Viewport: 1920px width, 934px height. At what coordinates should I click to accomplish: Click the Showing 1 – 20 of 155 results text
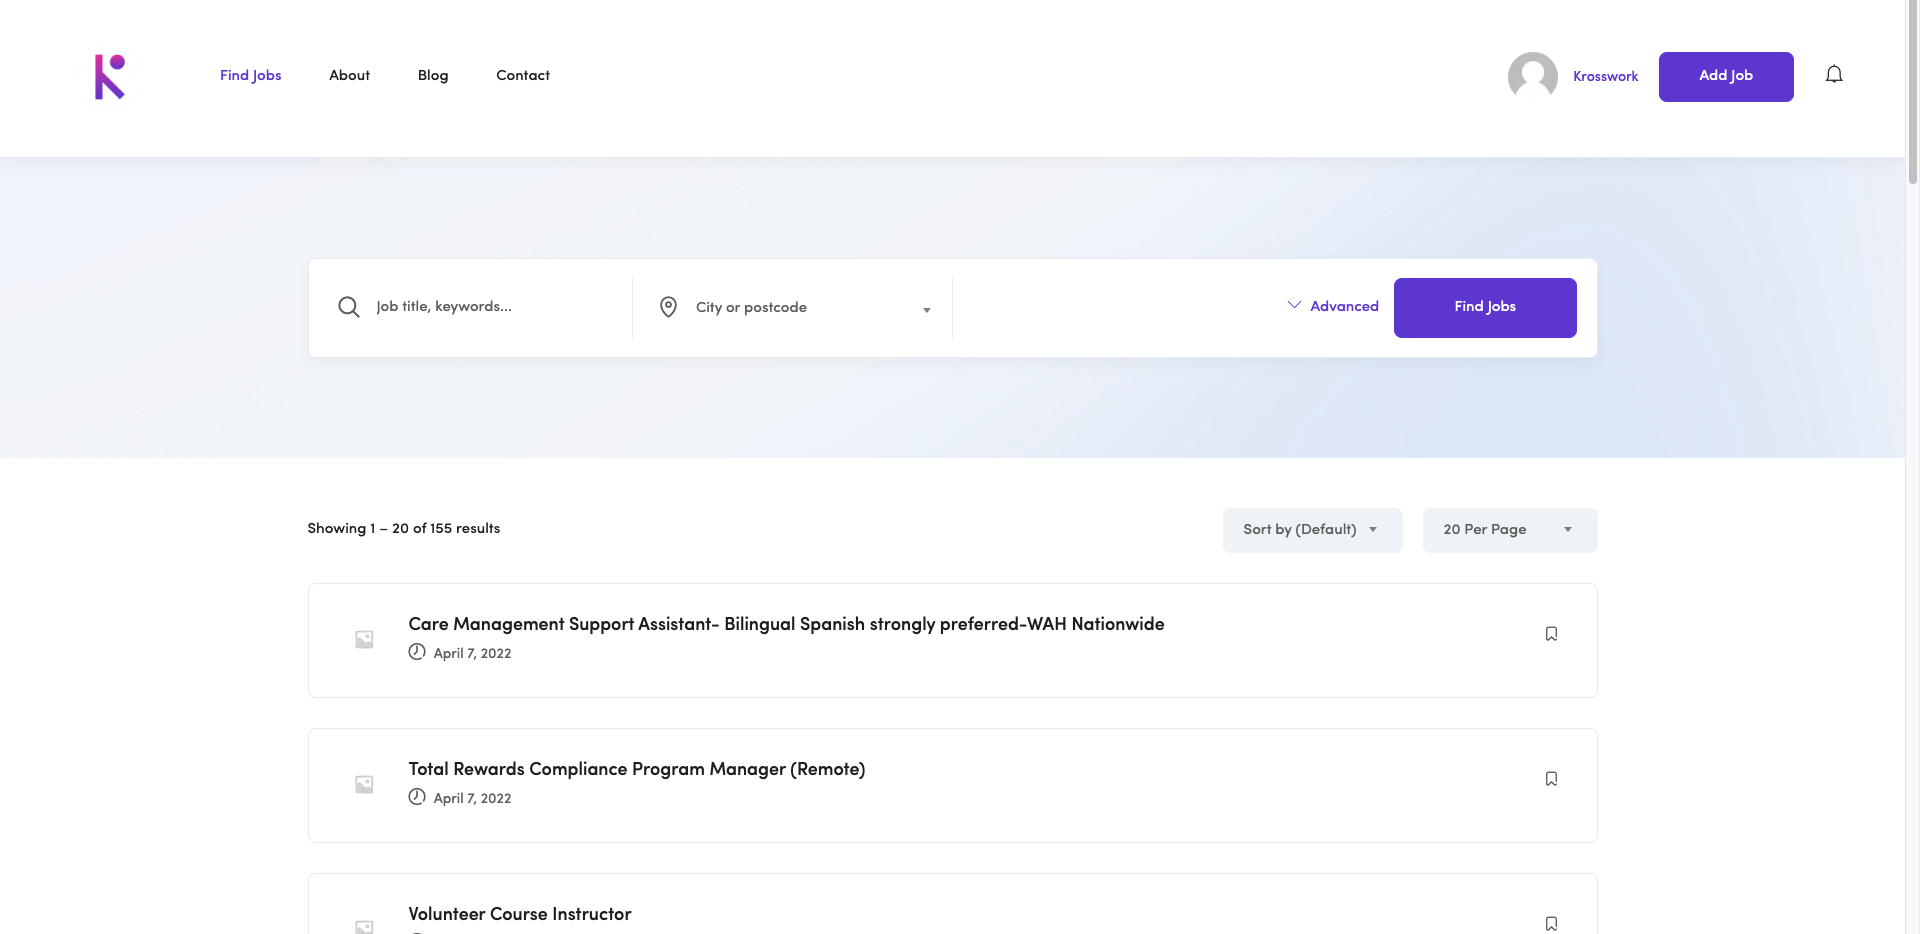[404, 529]
